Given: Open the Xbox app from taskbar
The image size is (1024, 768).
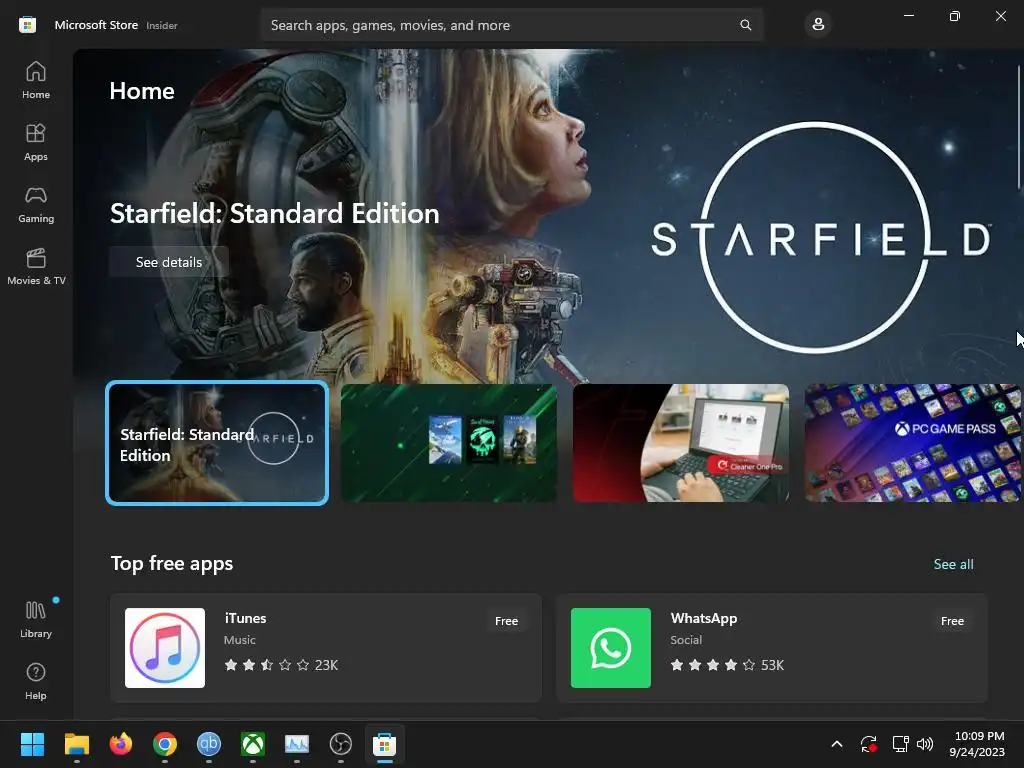Looking at the screenshot, I should [x=253, y=744].
